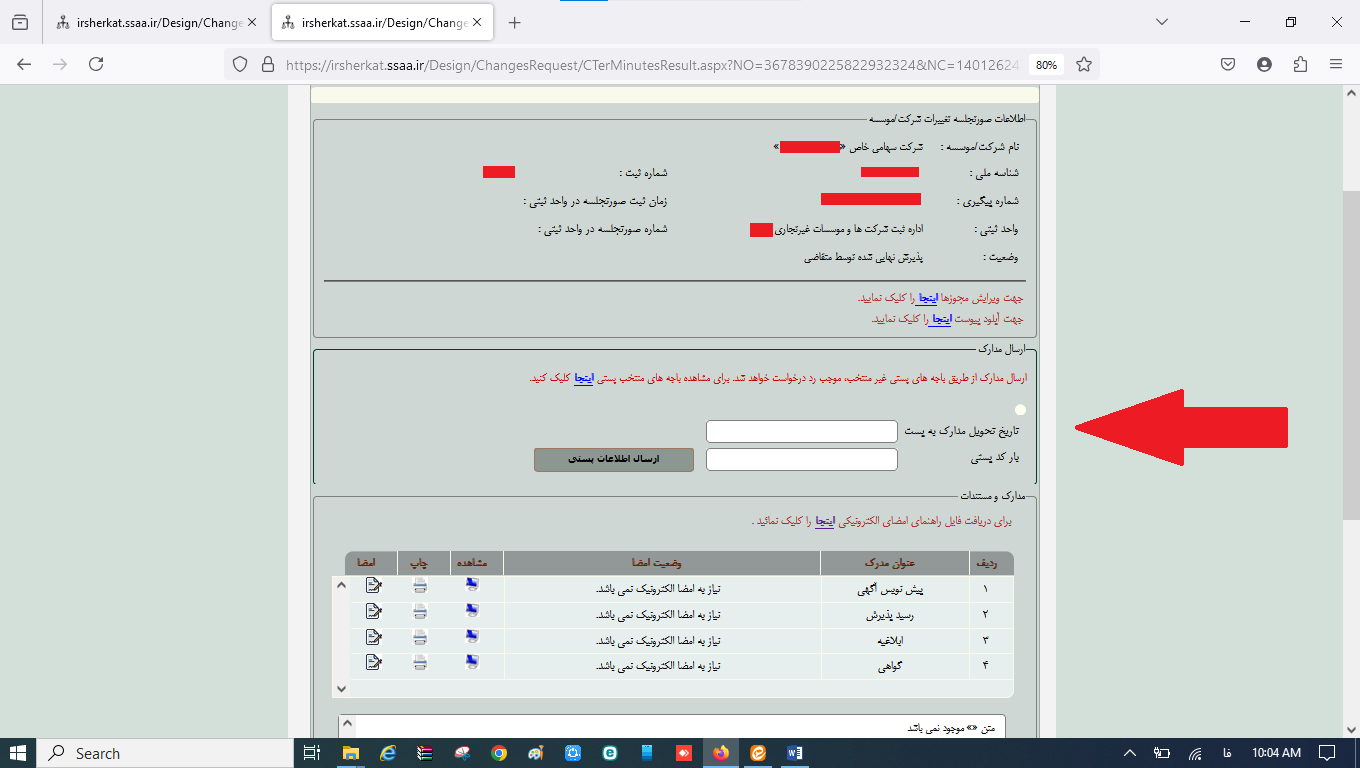This screenshot has width=1360, height=768.
Task: Open the اینجا link for selected post offices
Action: point(584,378)
